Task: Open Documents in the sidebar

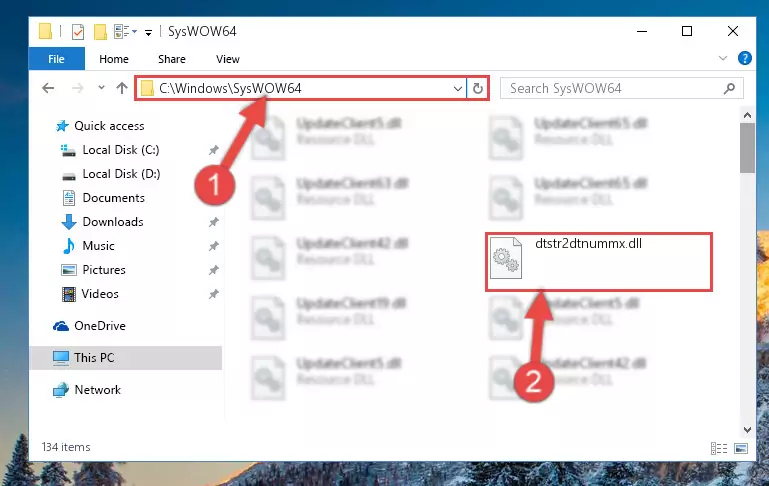Action: (113, 198)
